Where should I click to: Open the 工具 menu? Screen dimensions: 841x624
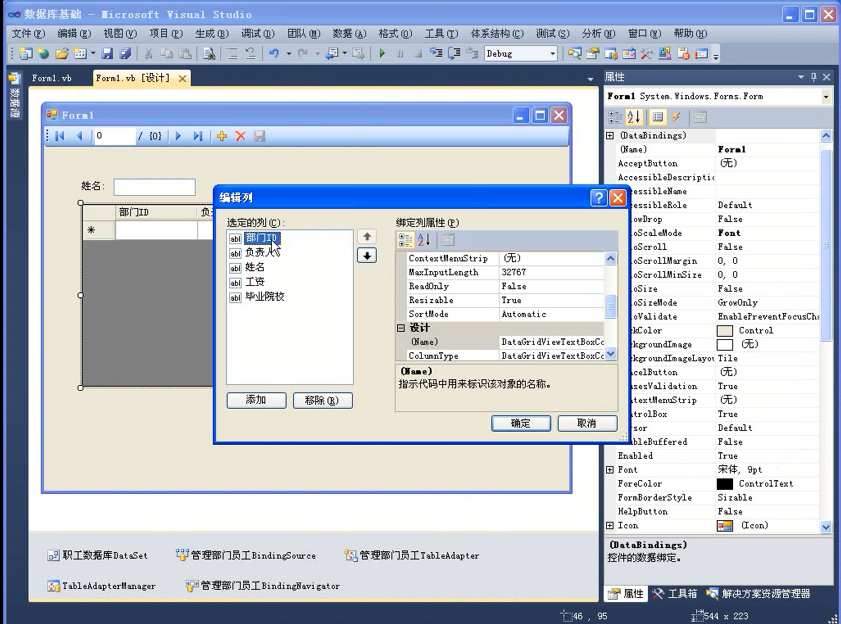tap(441, 34)
